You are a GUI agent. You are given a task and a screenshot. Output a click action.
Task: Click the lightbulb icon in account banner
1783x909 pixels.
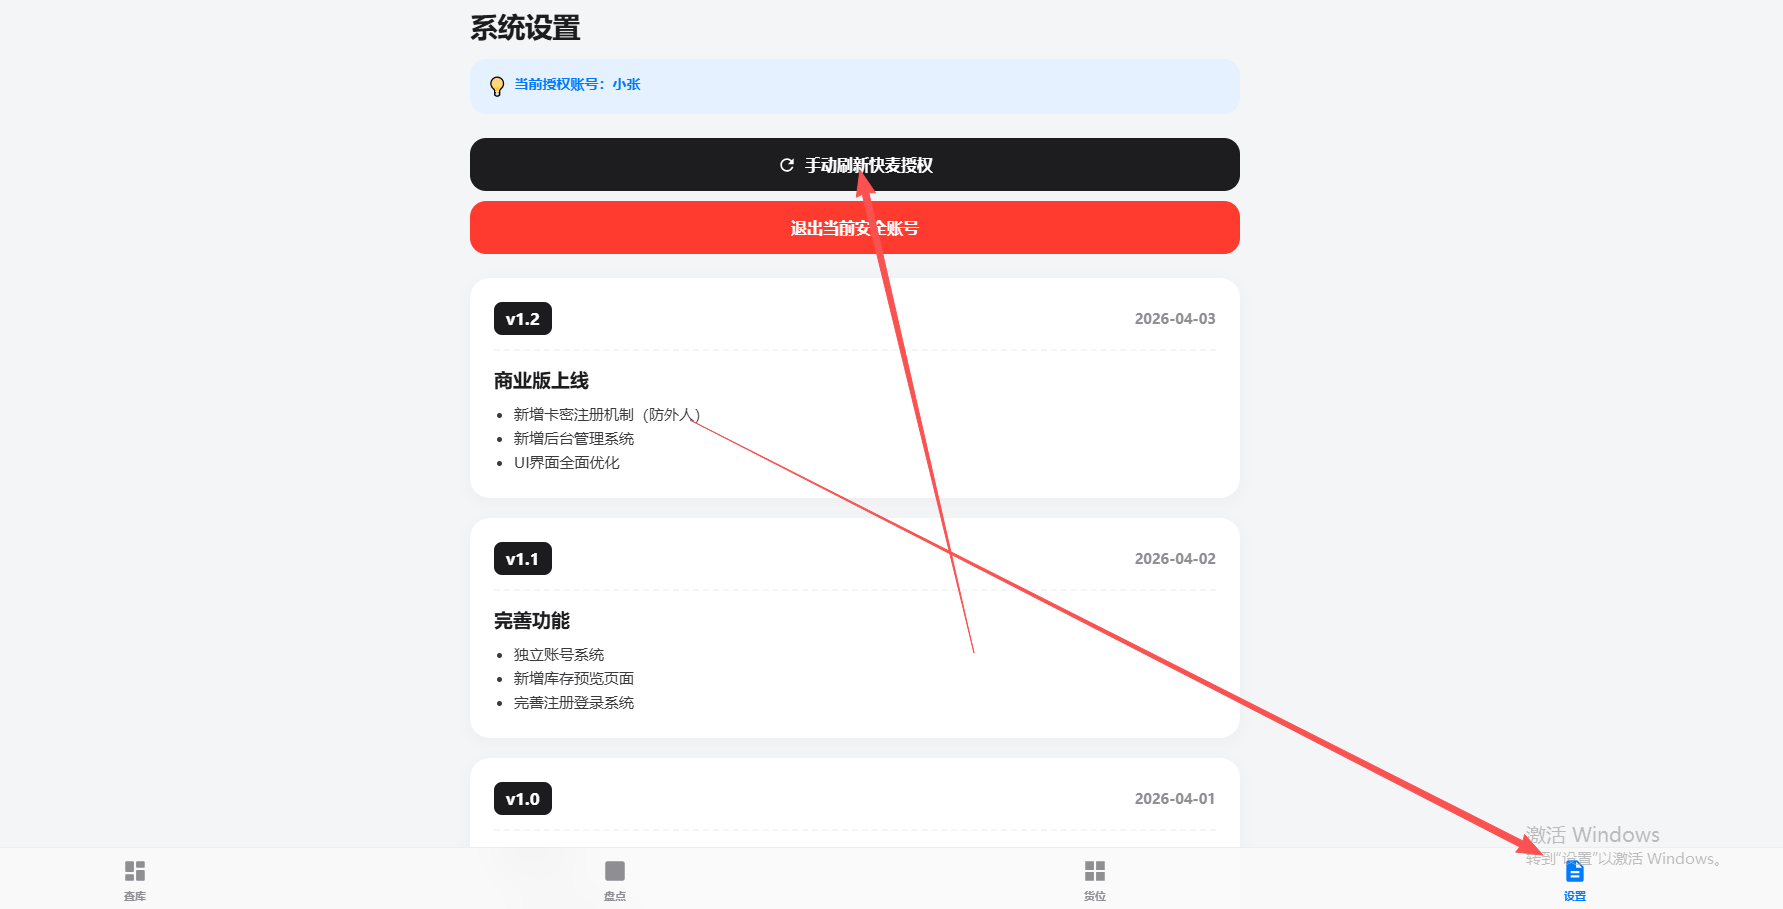pyautogui.click(x=497, y=86)
